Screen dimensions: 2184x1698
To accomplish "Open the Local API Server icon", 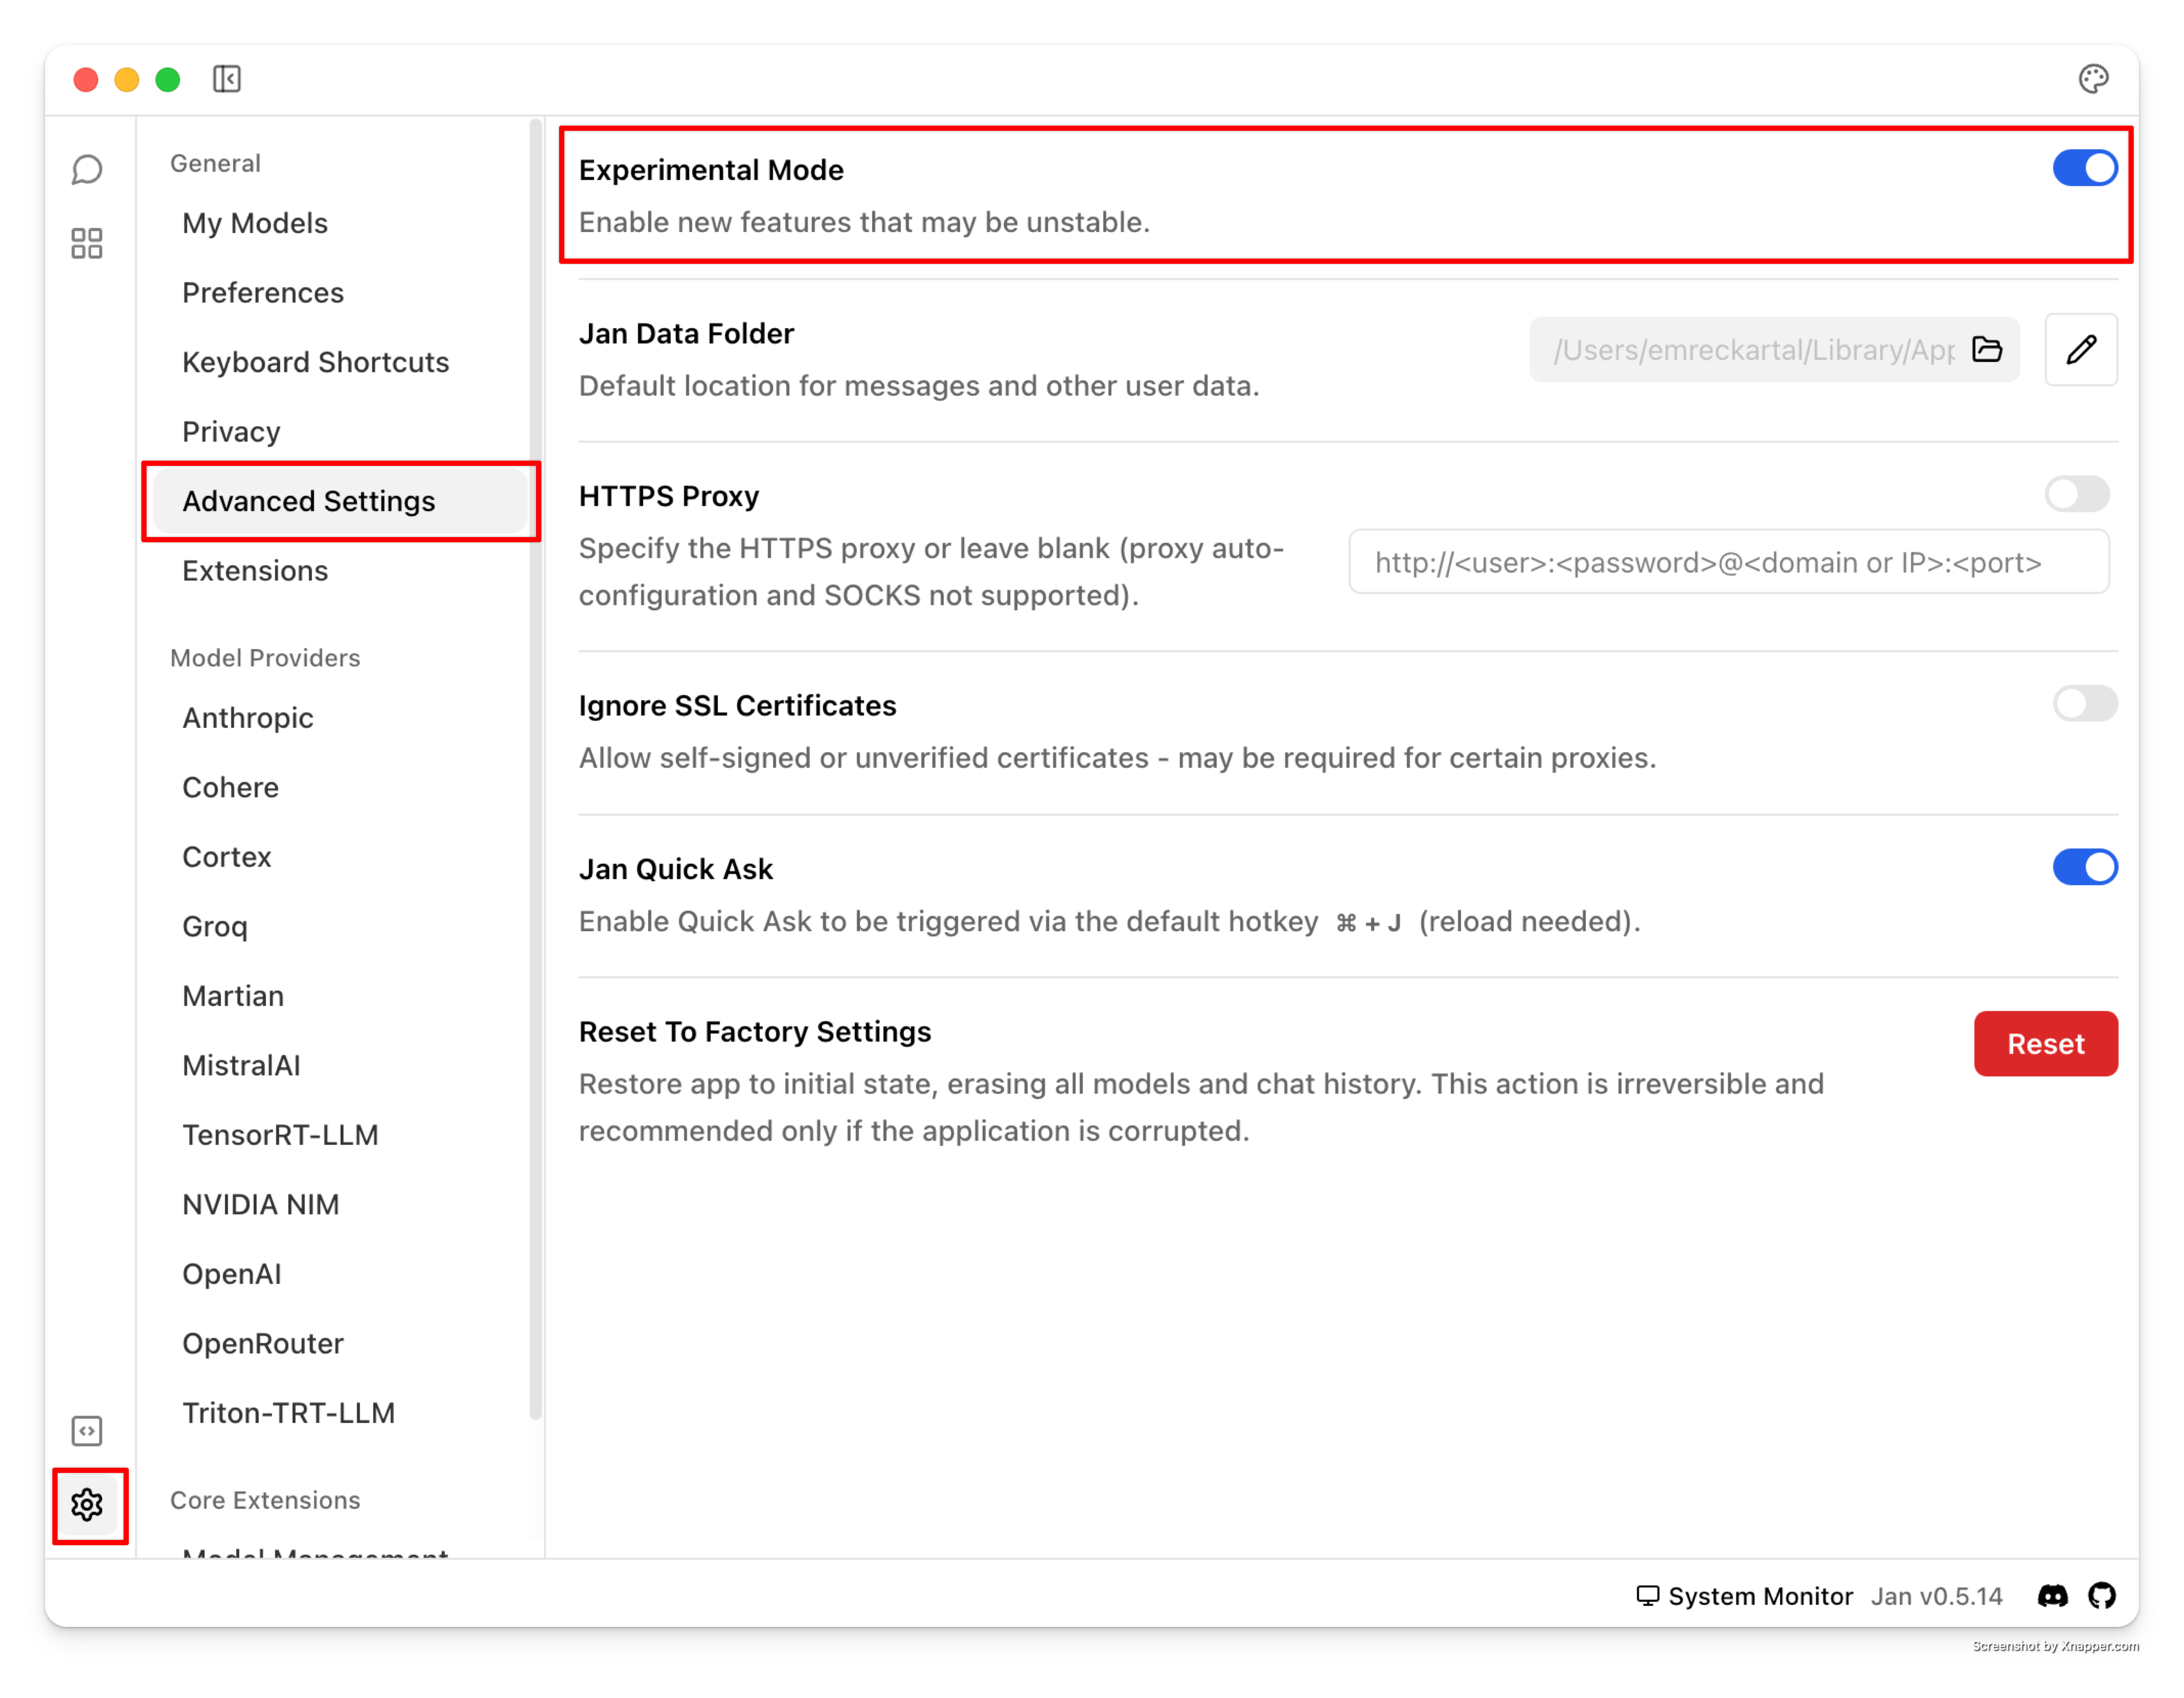I will [87, 1431].
